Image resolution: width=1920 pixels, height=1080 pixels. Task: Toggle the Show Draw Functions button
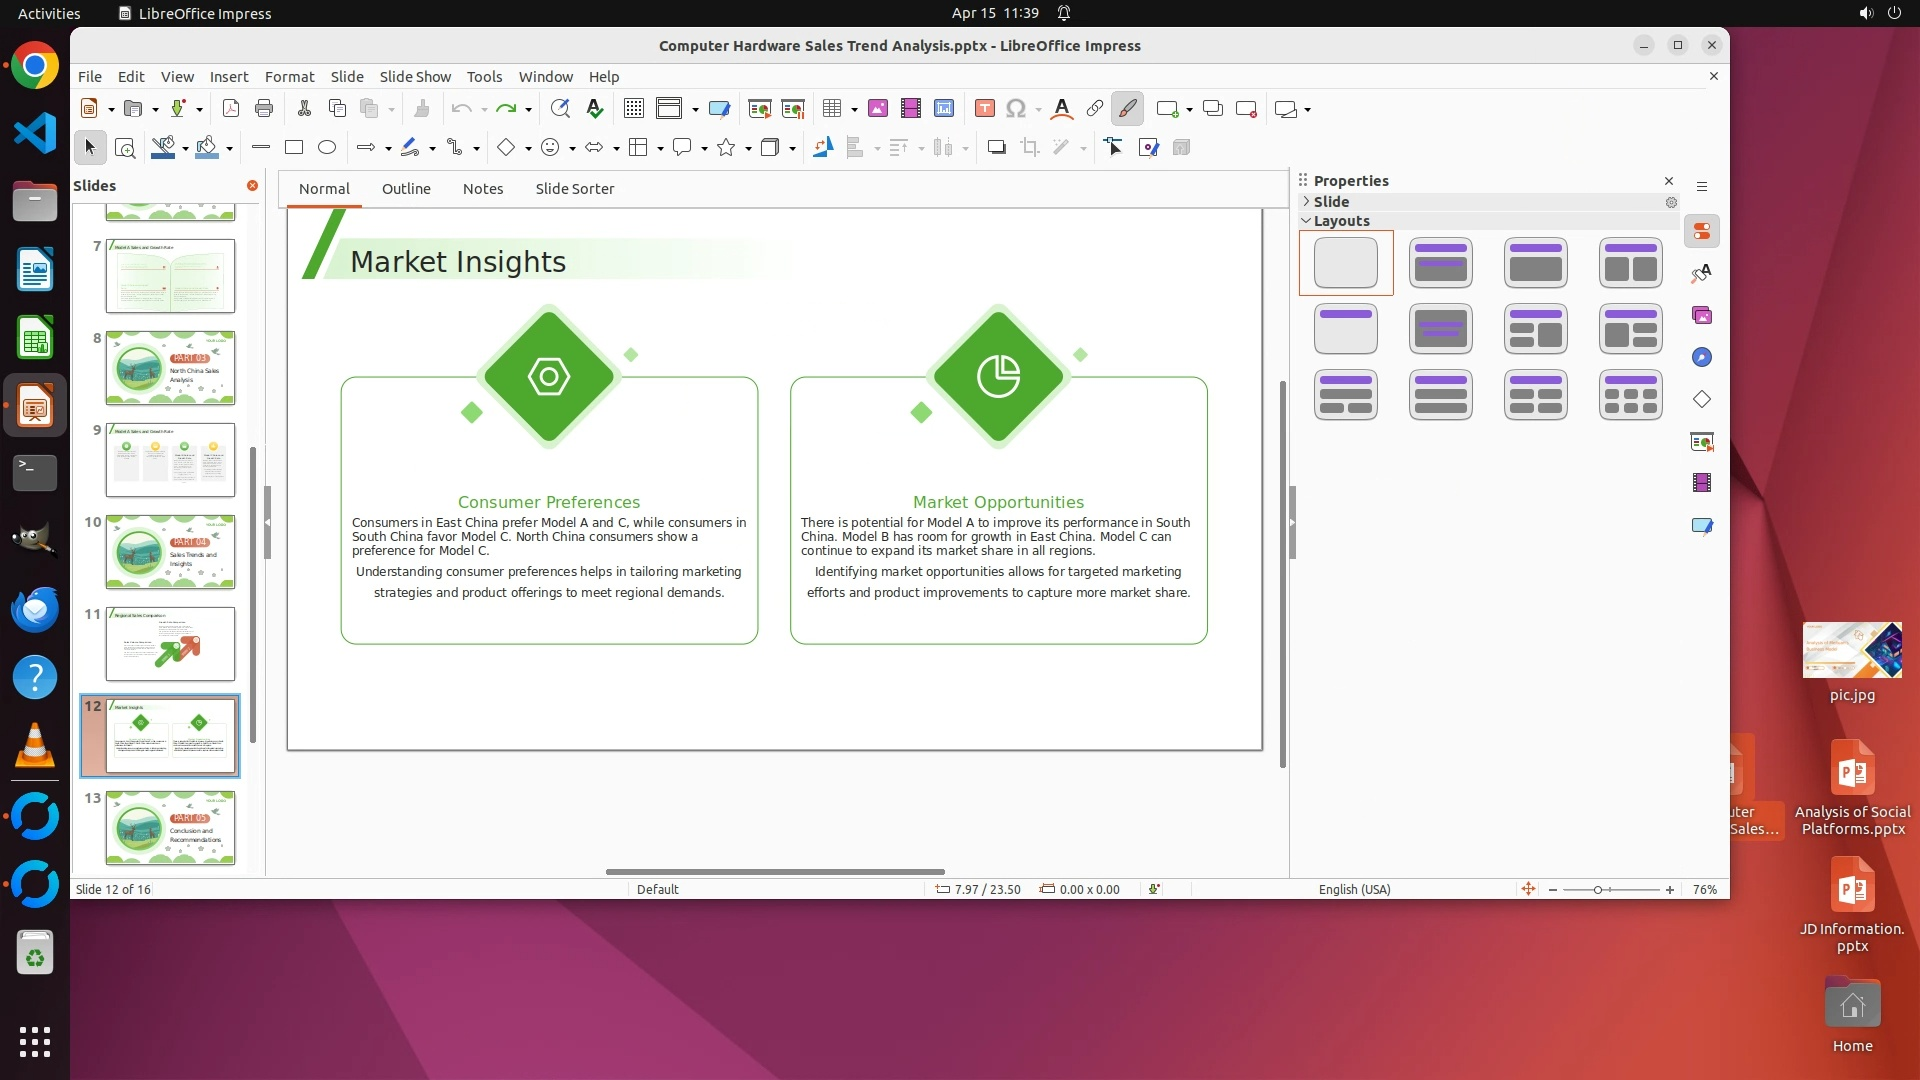(x=1128, y=109)
